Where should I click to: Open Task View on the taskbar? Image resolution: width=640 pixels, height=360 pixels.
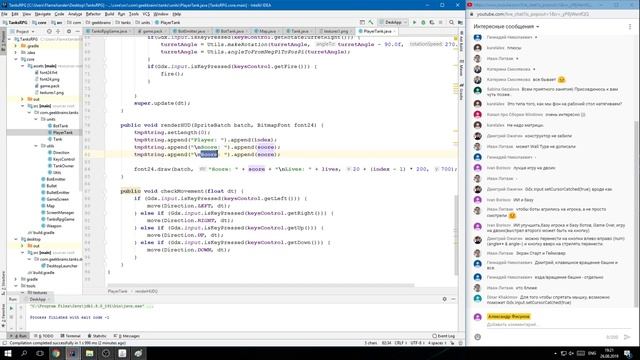40,353
